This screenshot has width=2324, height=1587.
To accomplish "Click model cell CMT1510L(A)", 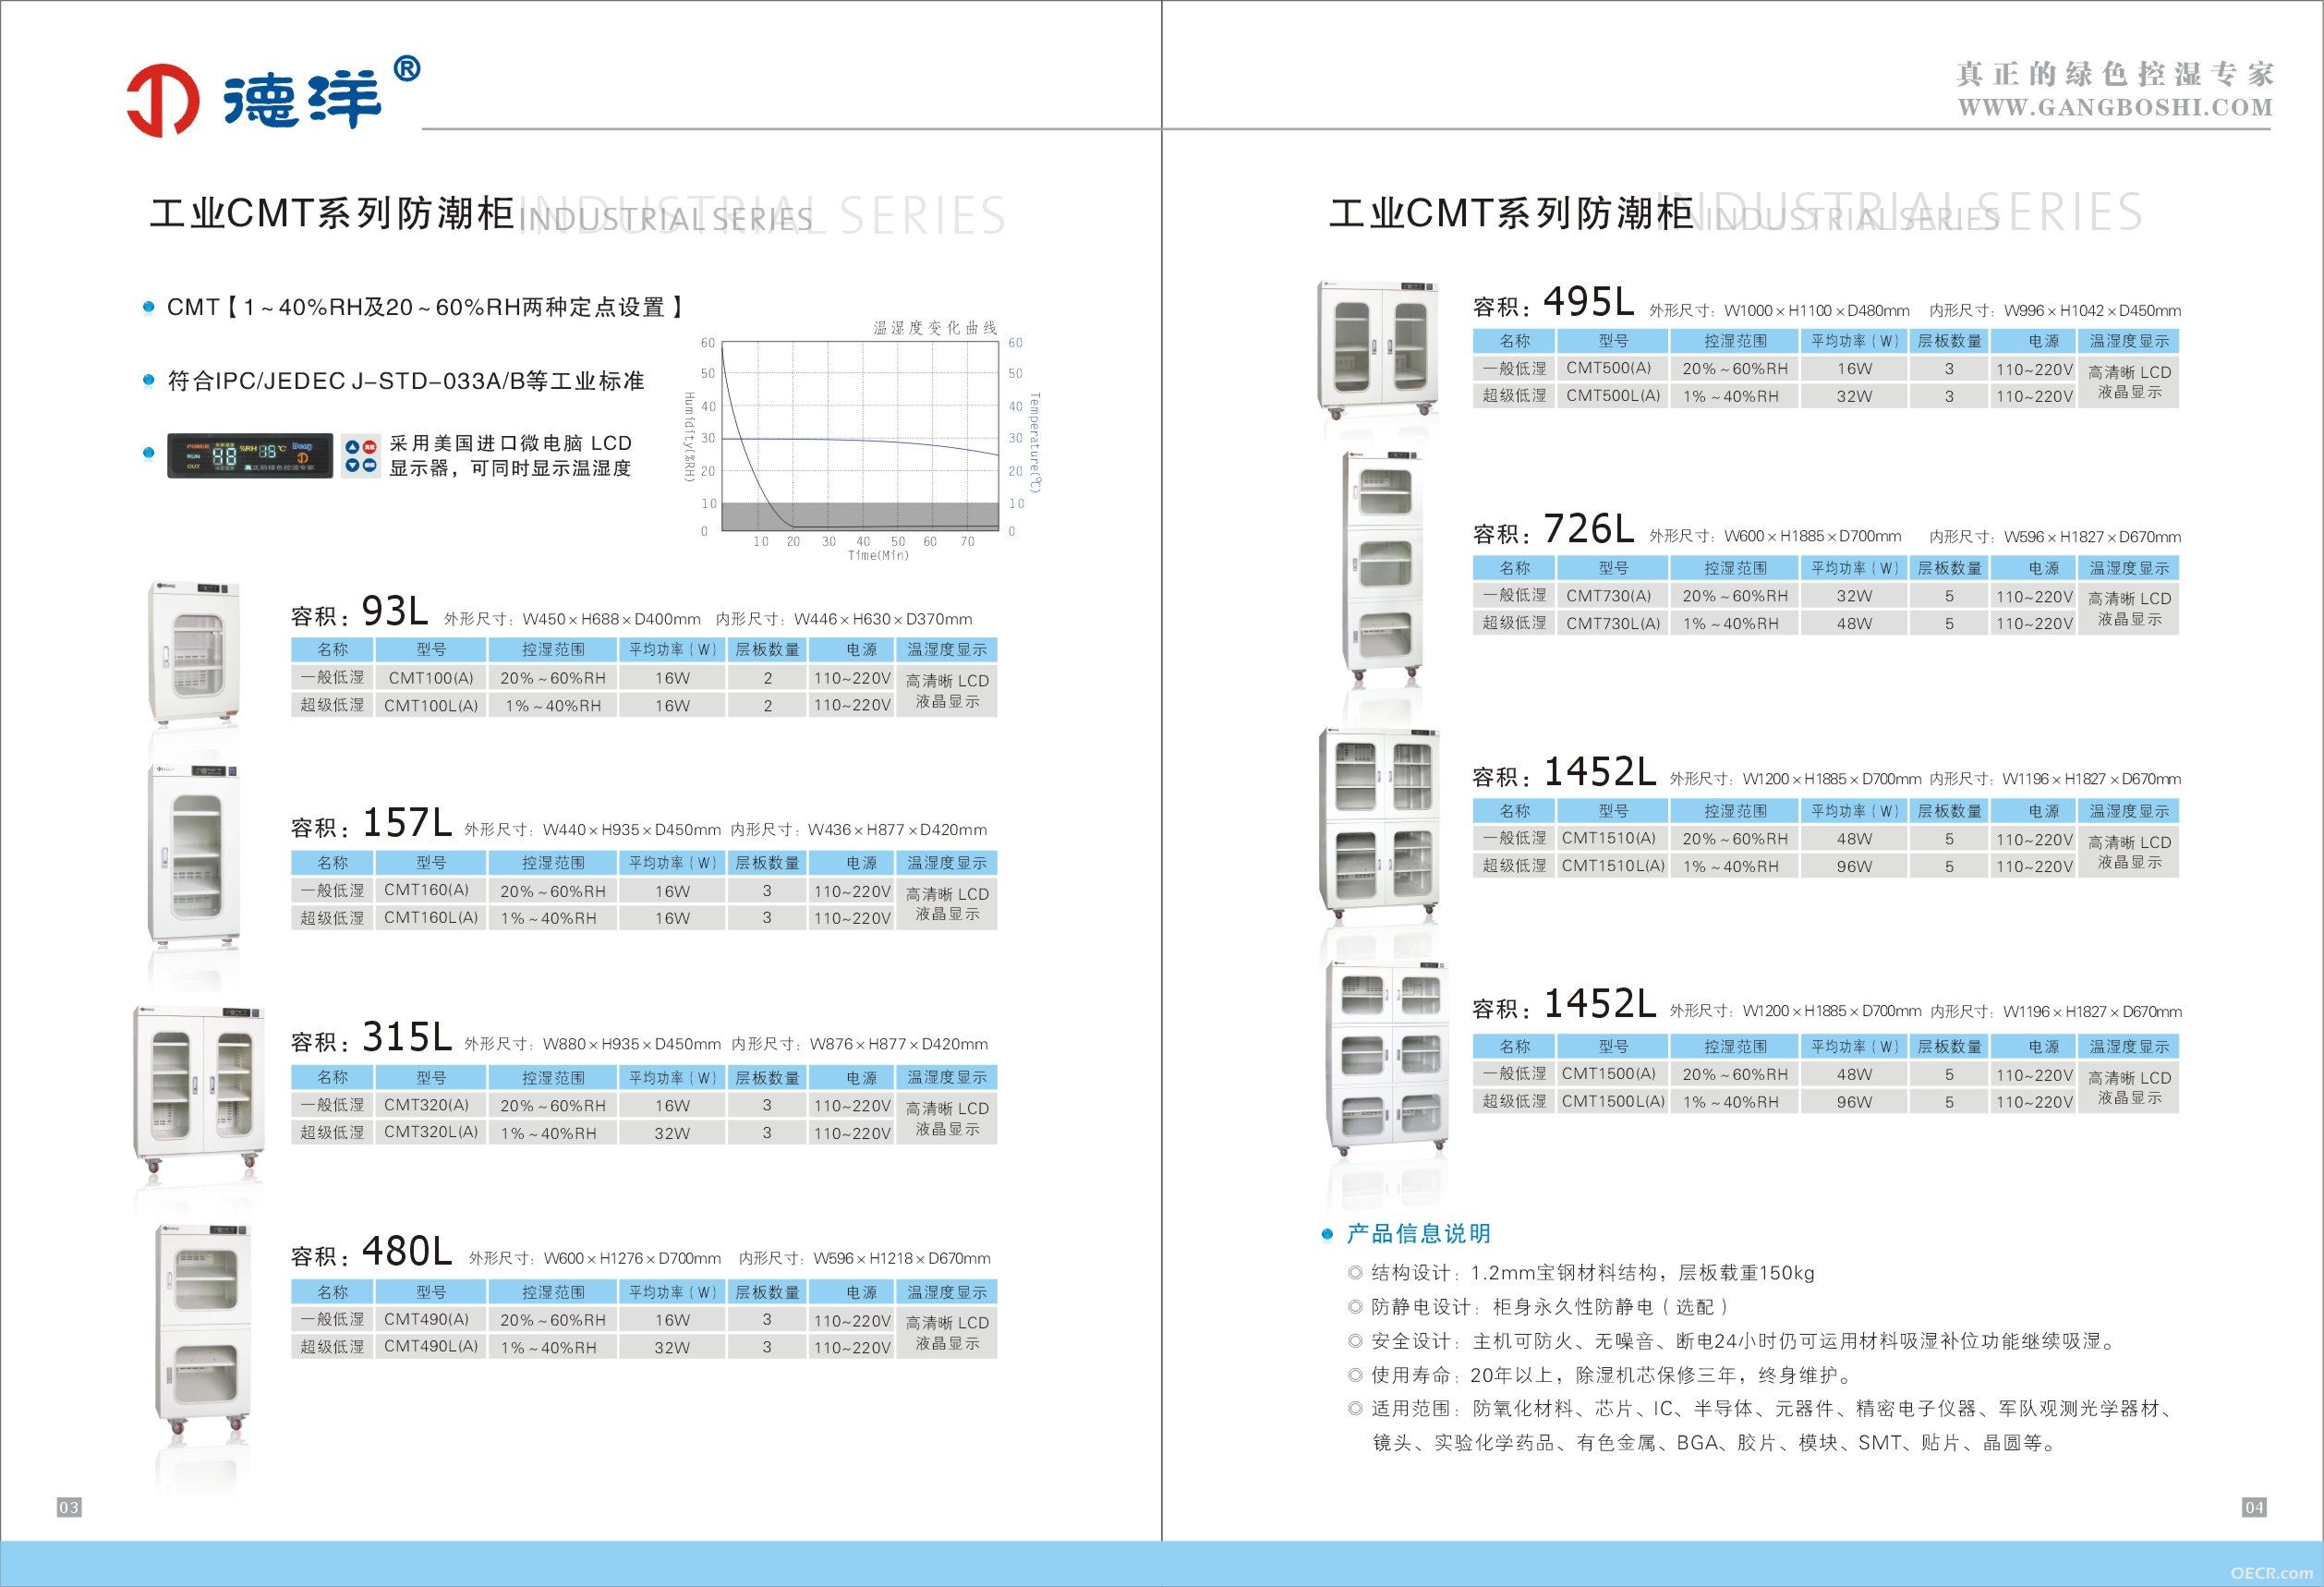I will click(x=1612, y=865).
